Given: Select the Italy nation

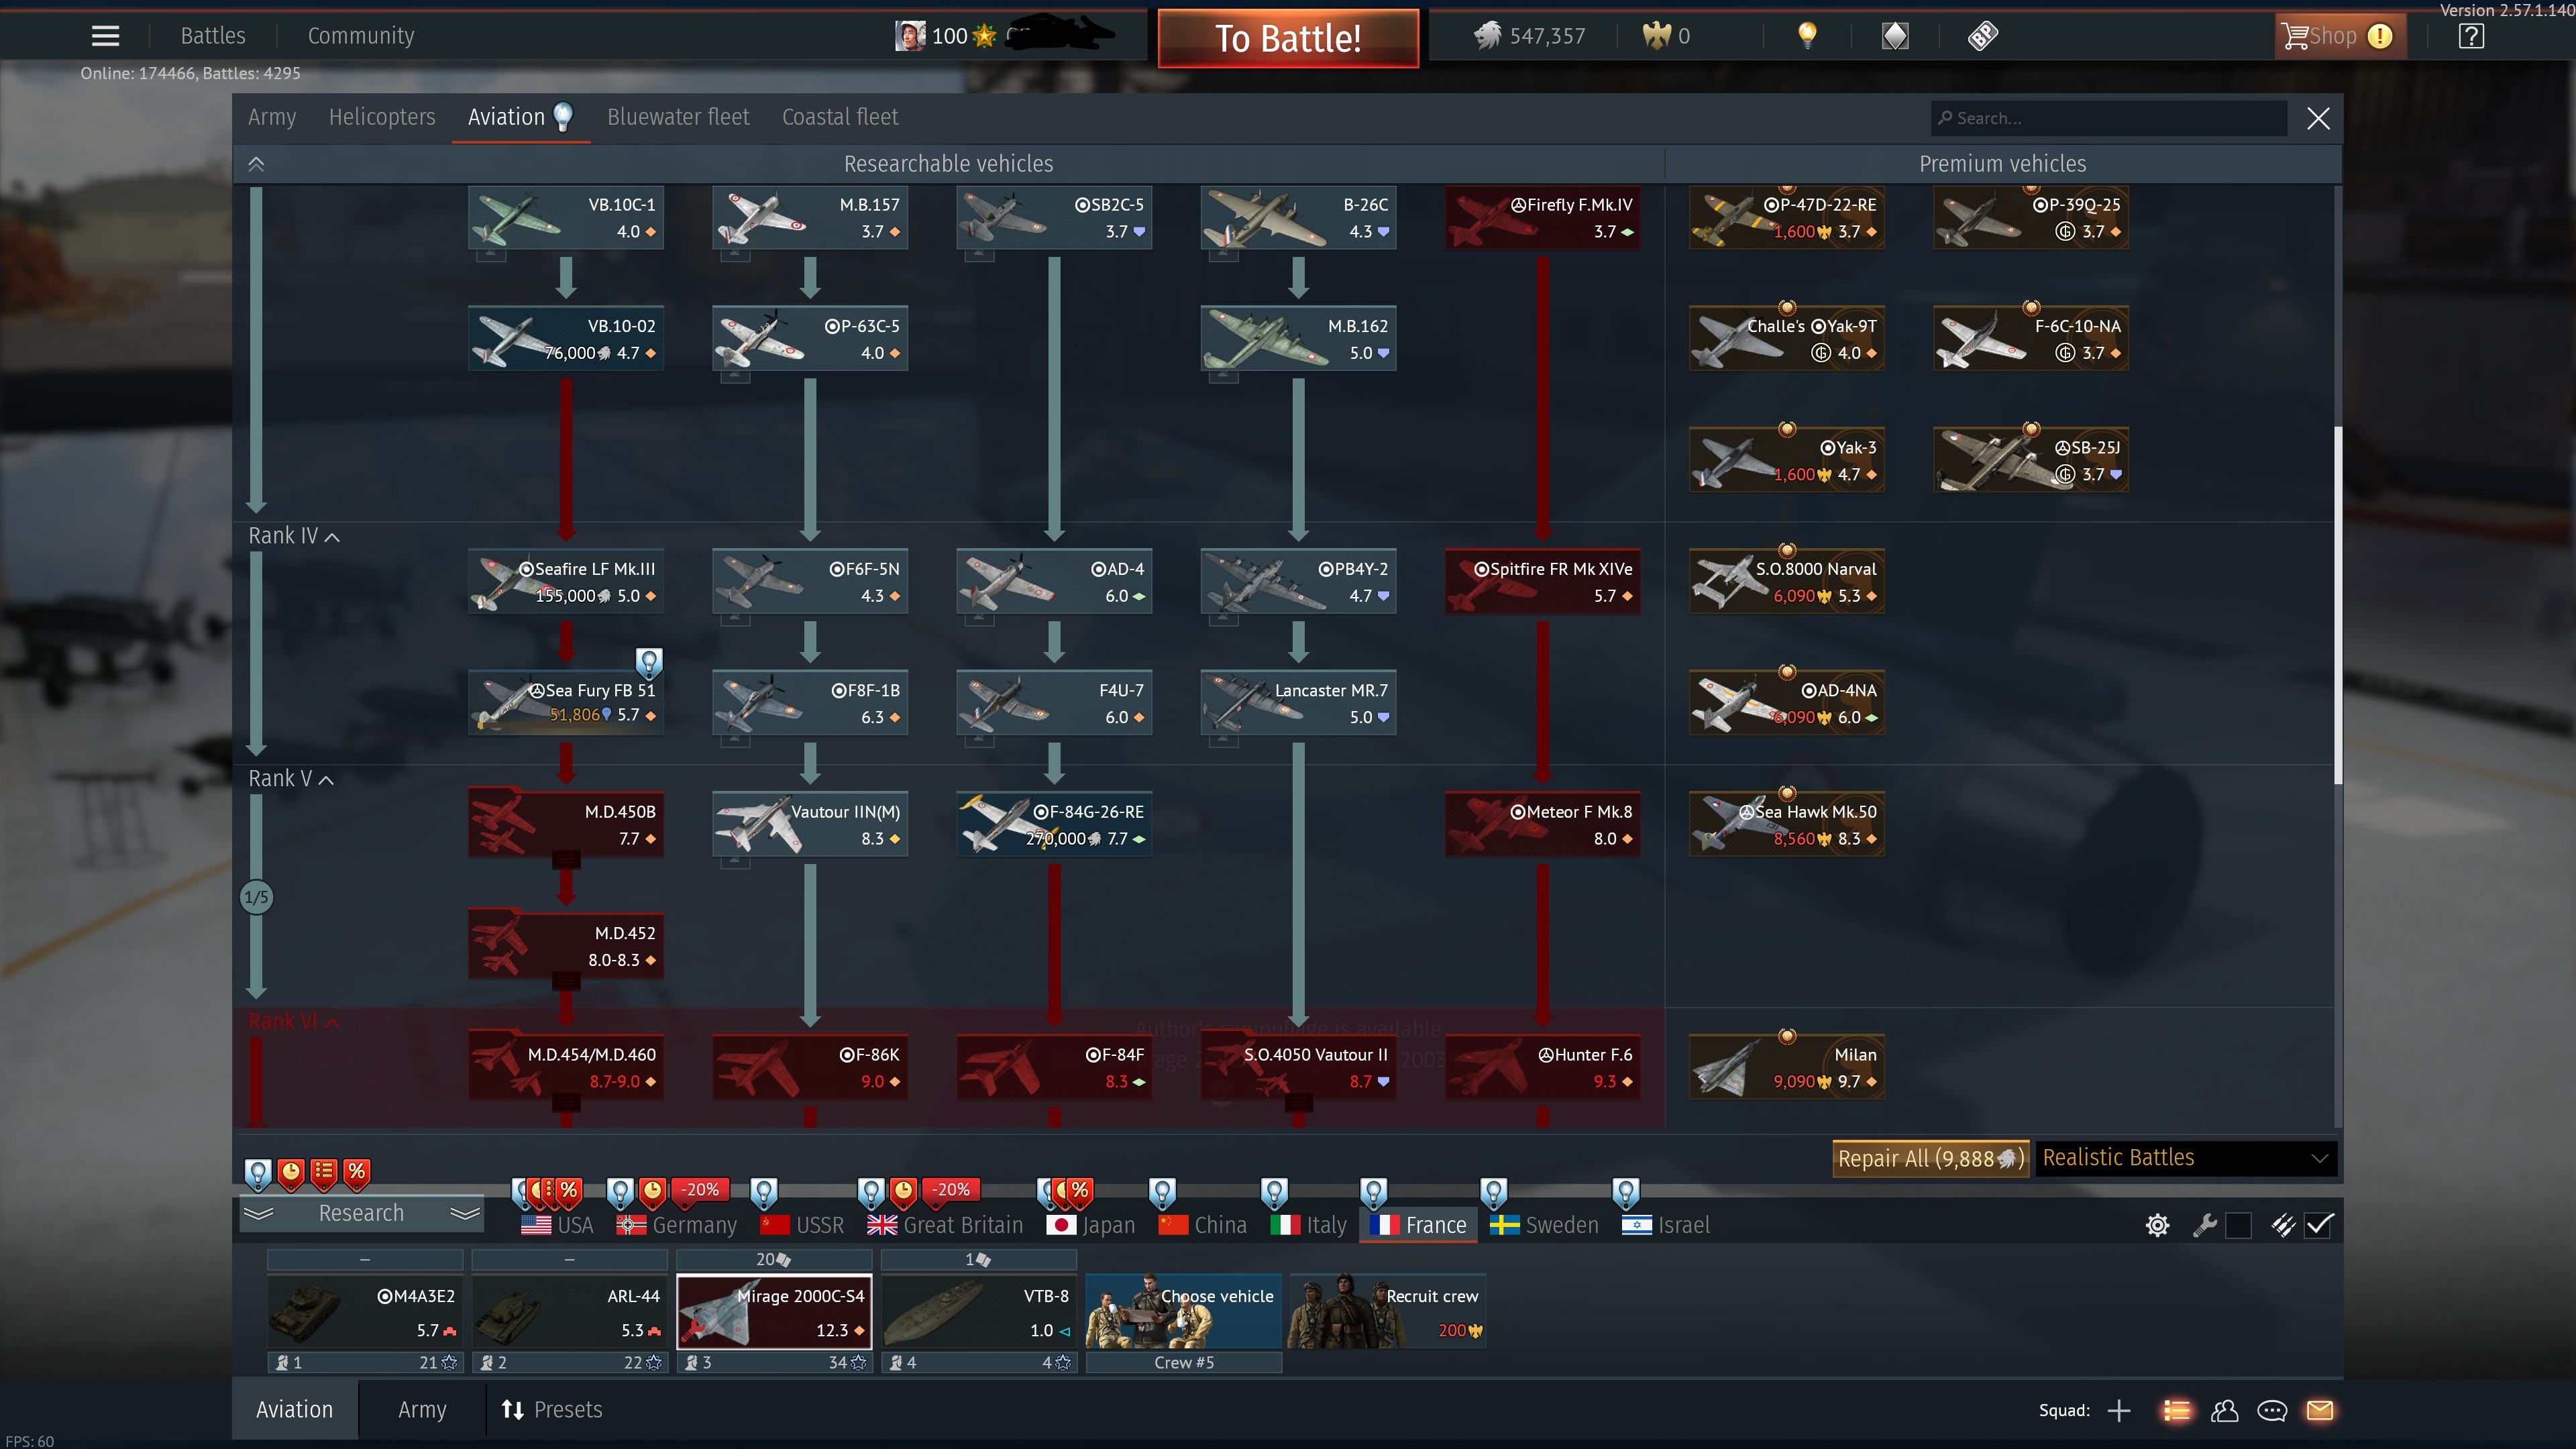Looking at the screenshot, I should (1309, 1225).
